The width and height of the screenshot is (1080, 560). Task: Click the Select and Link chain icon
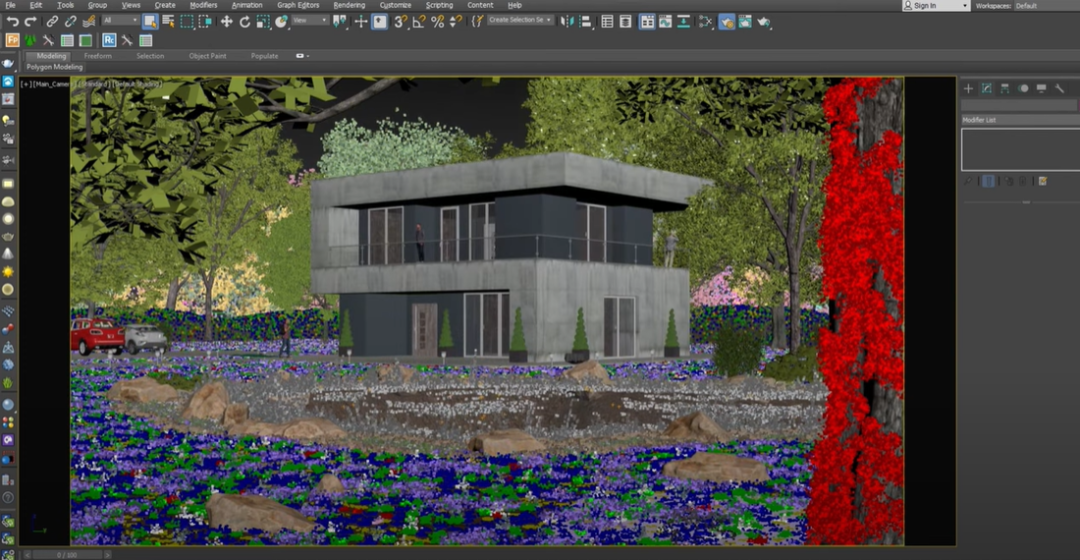52,21
